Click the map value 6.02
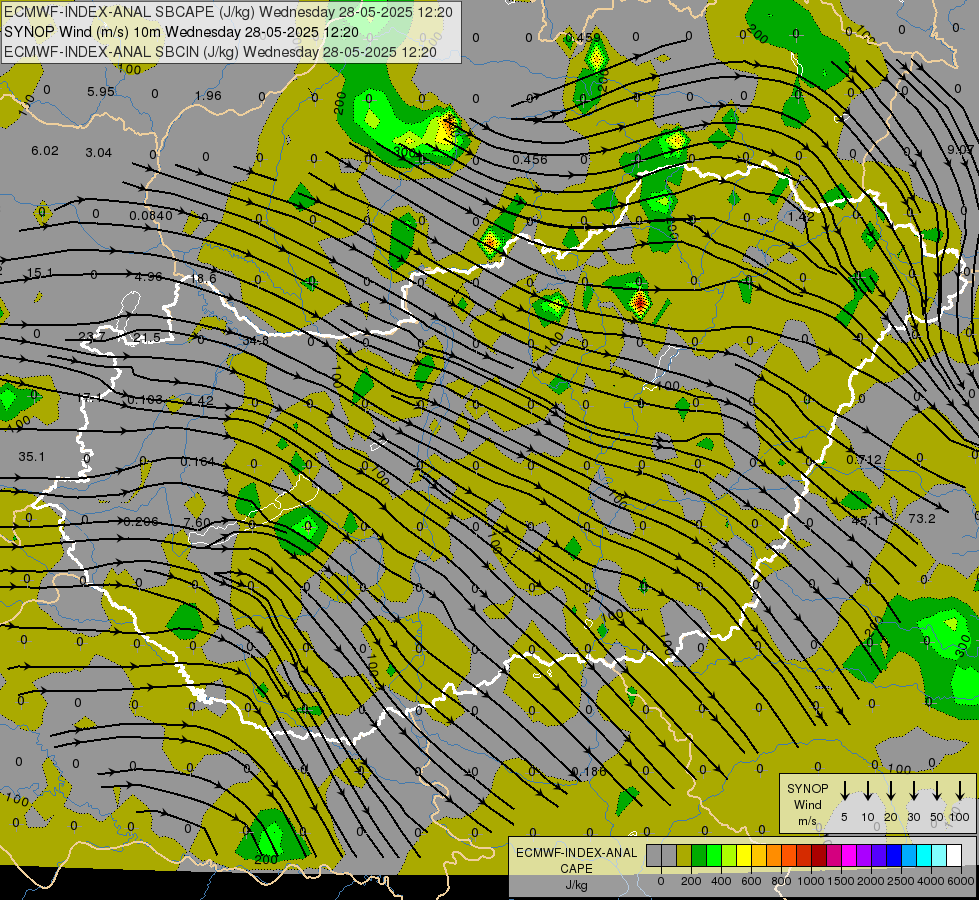Viewport: 979px width, 900px height. click(x=45, y=151)
